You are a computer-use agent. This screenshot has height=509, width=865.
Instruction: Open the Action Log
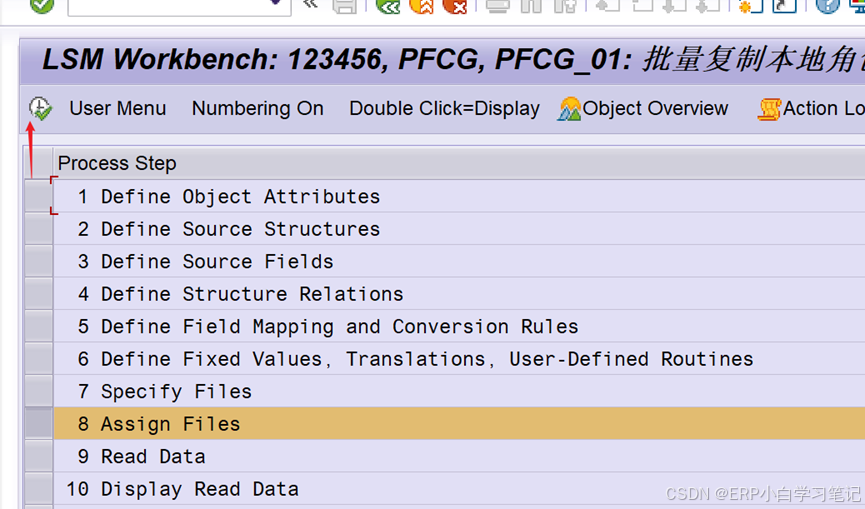pyautogui.click(x=811, y=109)
